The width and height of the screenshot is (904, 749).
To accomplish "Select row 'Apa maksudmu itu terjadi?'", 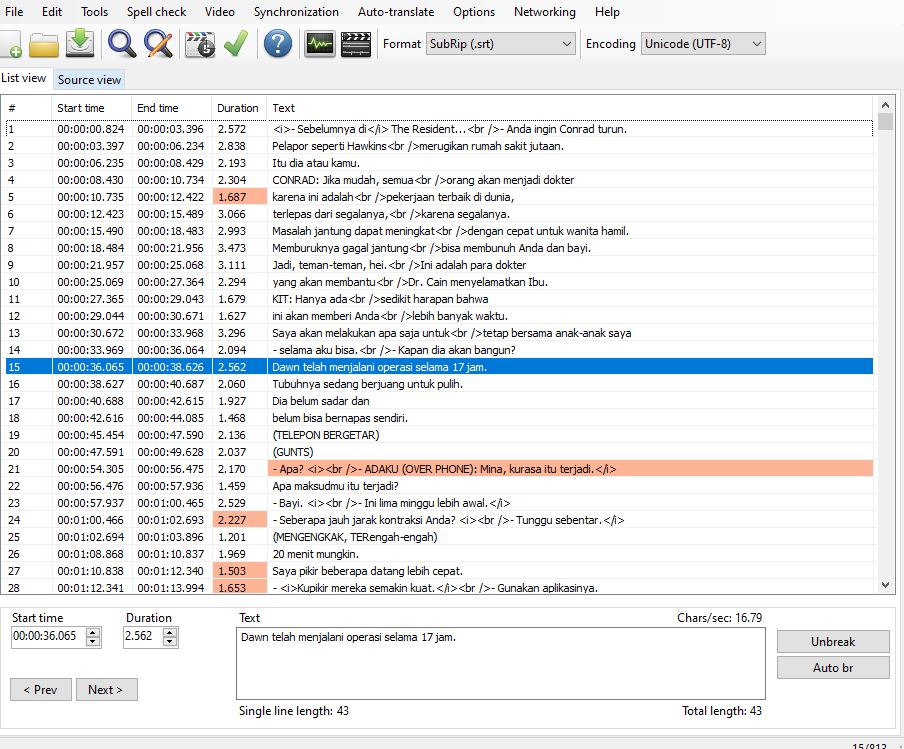I will 439,486.
